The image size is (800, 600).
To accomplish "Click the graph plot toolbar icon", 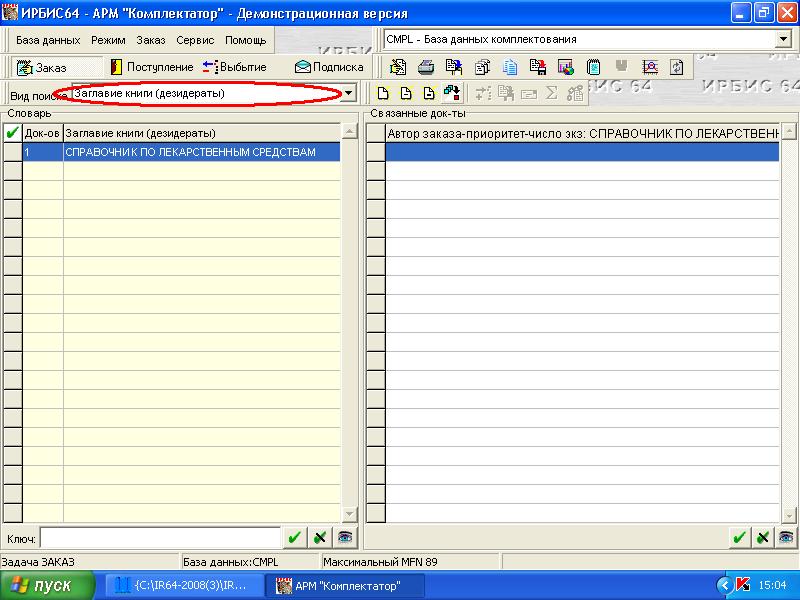I will click(x=650, y=67).
